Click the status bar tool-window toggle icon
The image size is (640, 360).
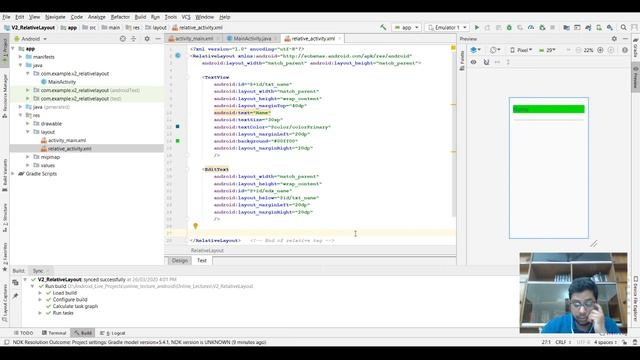(6, 342)
